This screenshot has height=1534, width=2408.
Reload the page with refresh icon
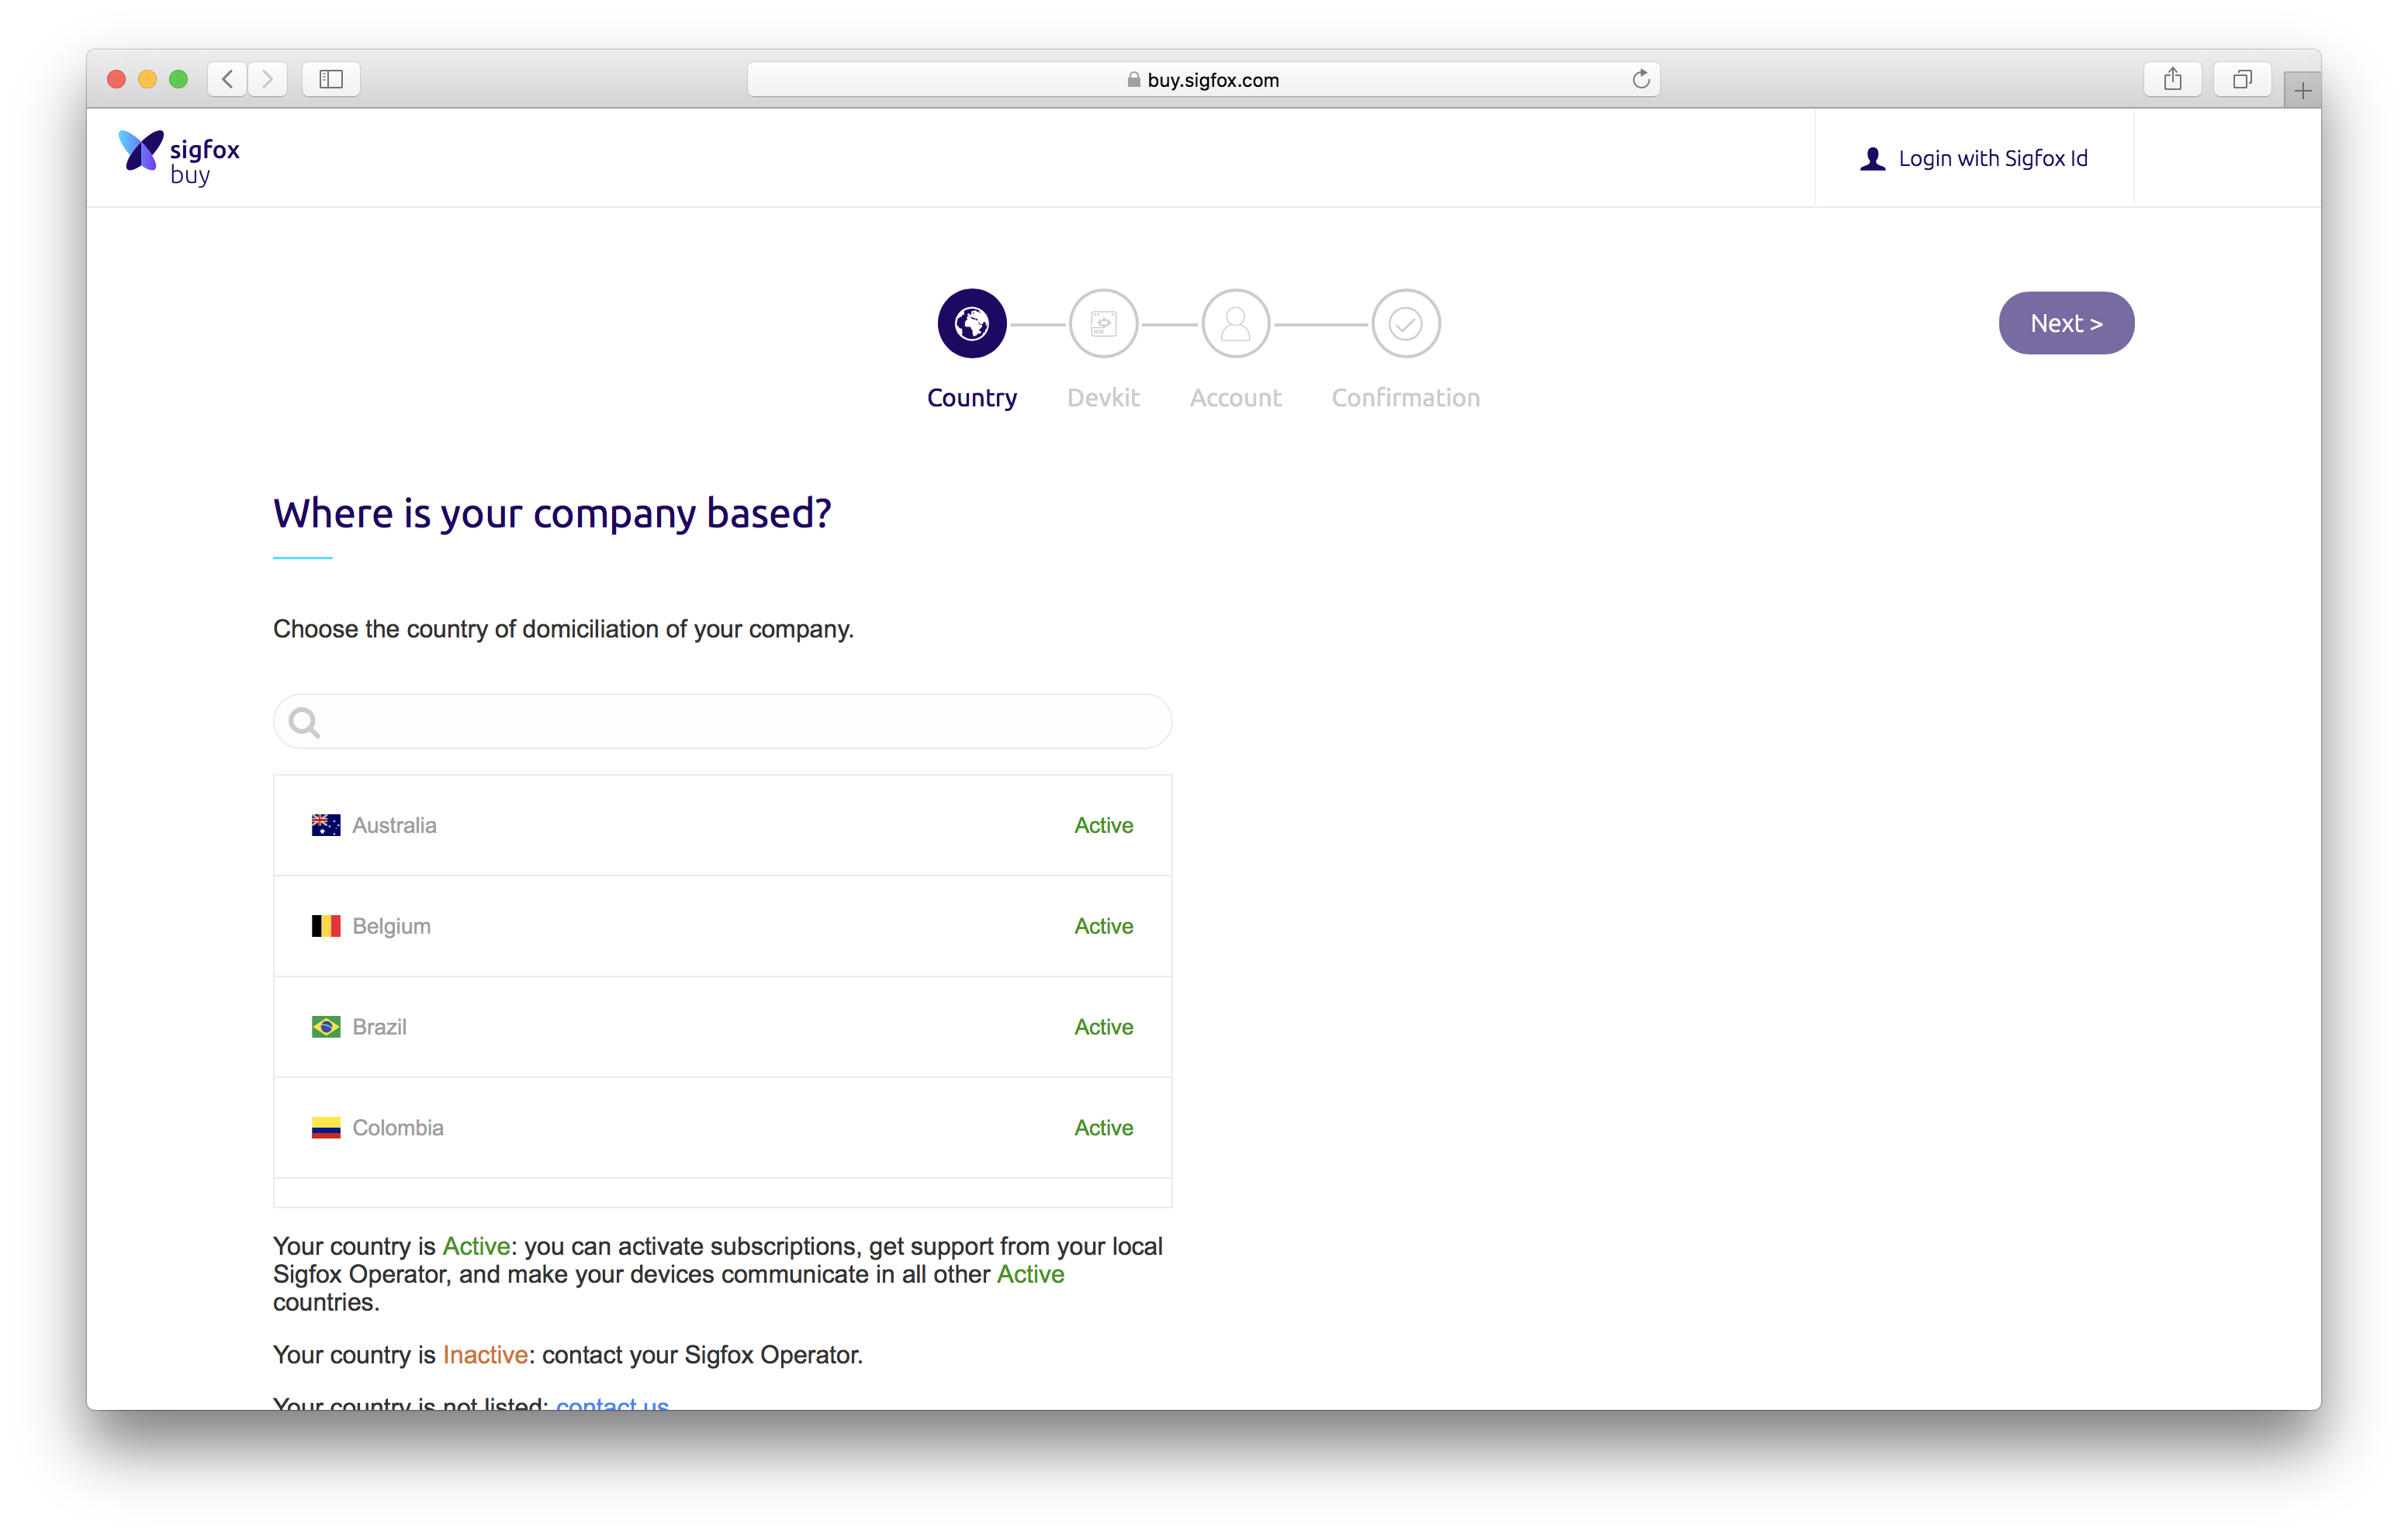(x=1640, y=79)
